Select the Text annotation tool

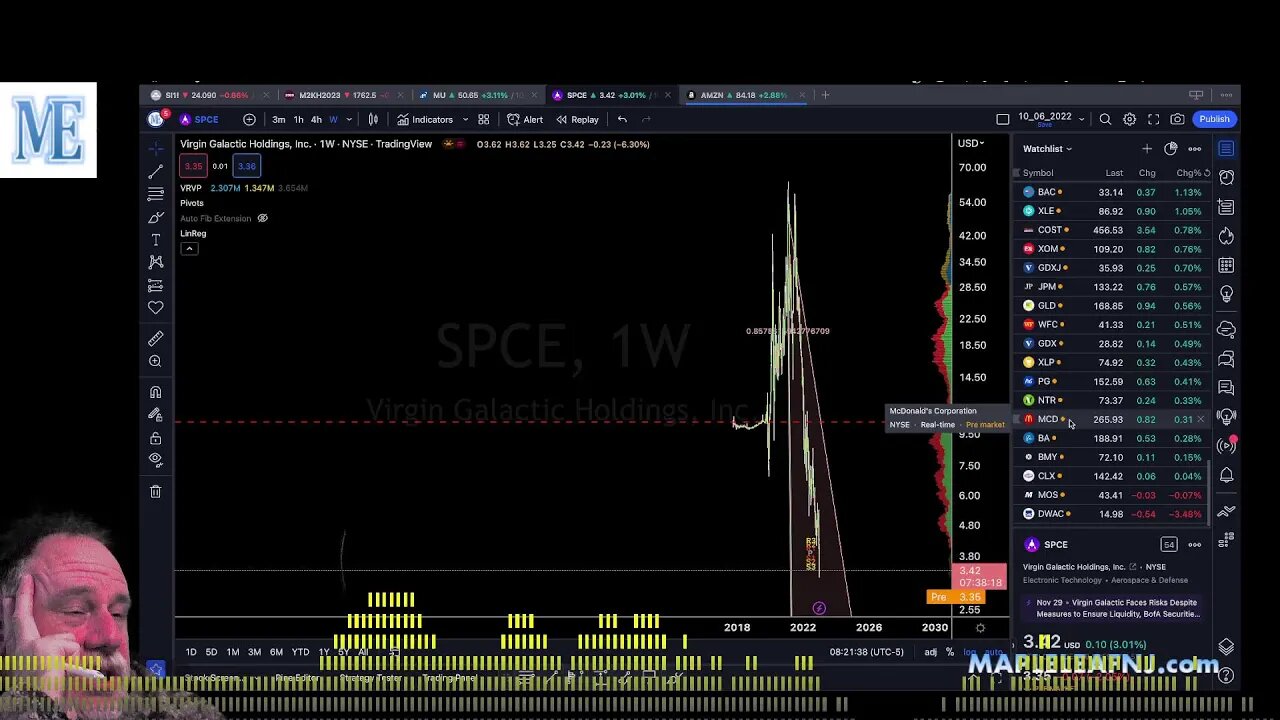tap(155, 240)
